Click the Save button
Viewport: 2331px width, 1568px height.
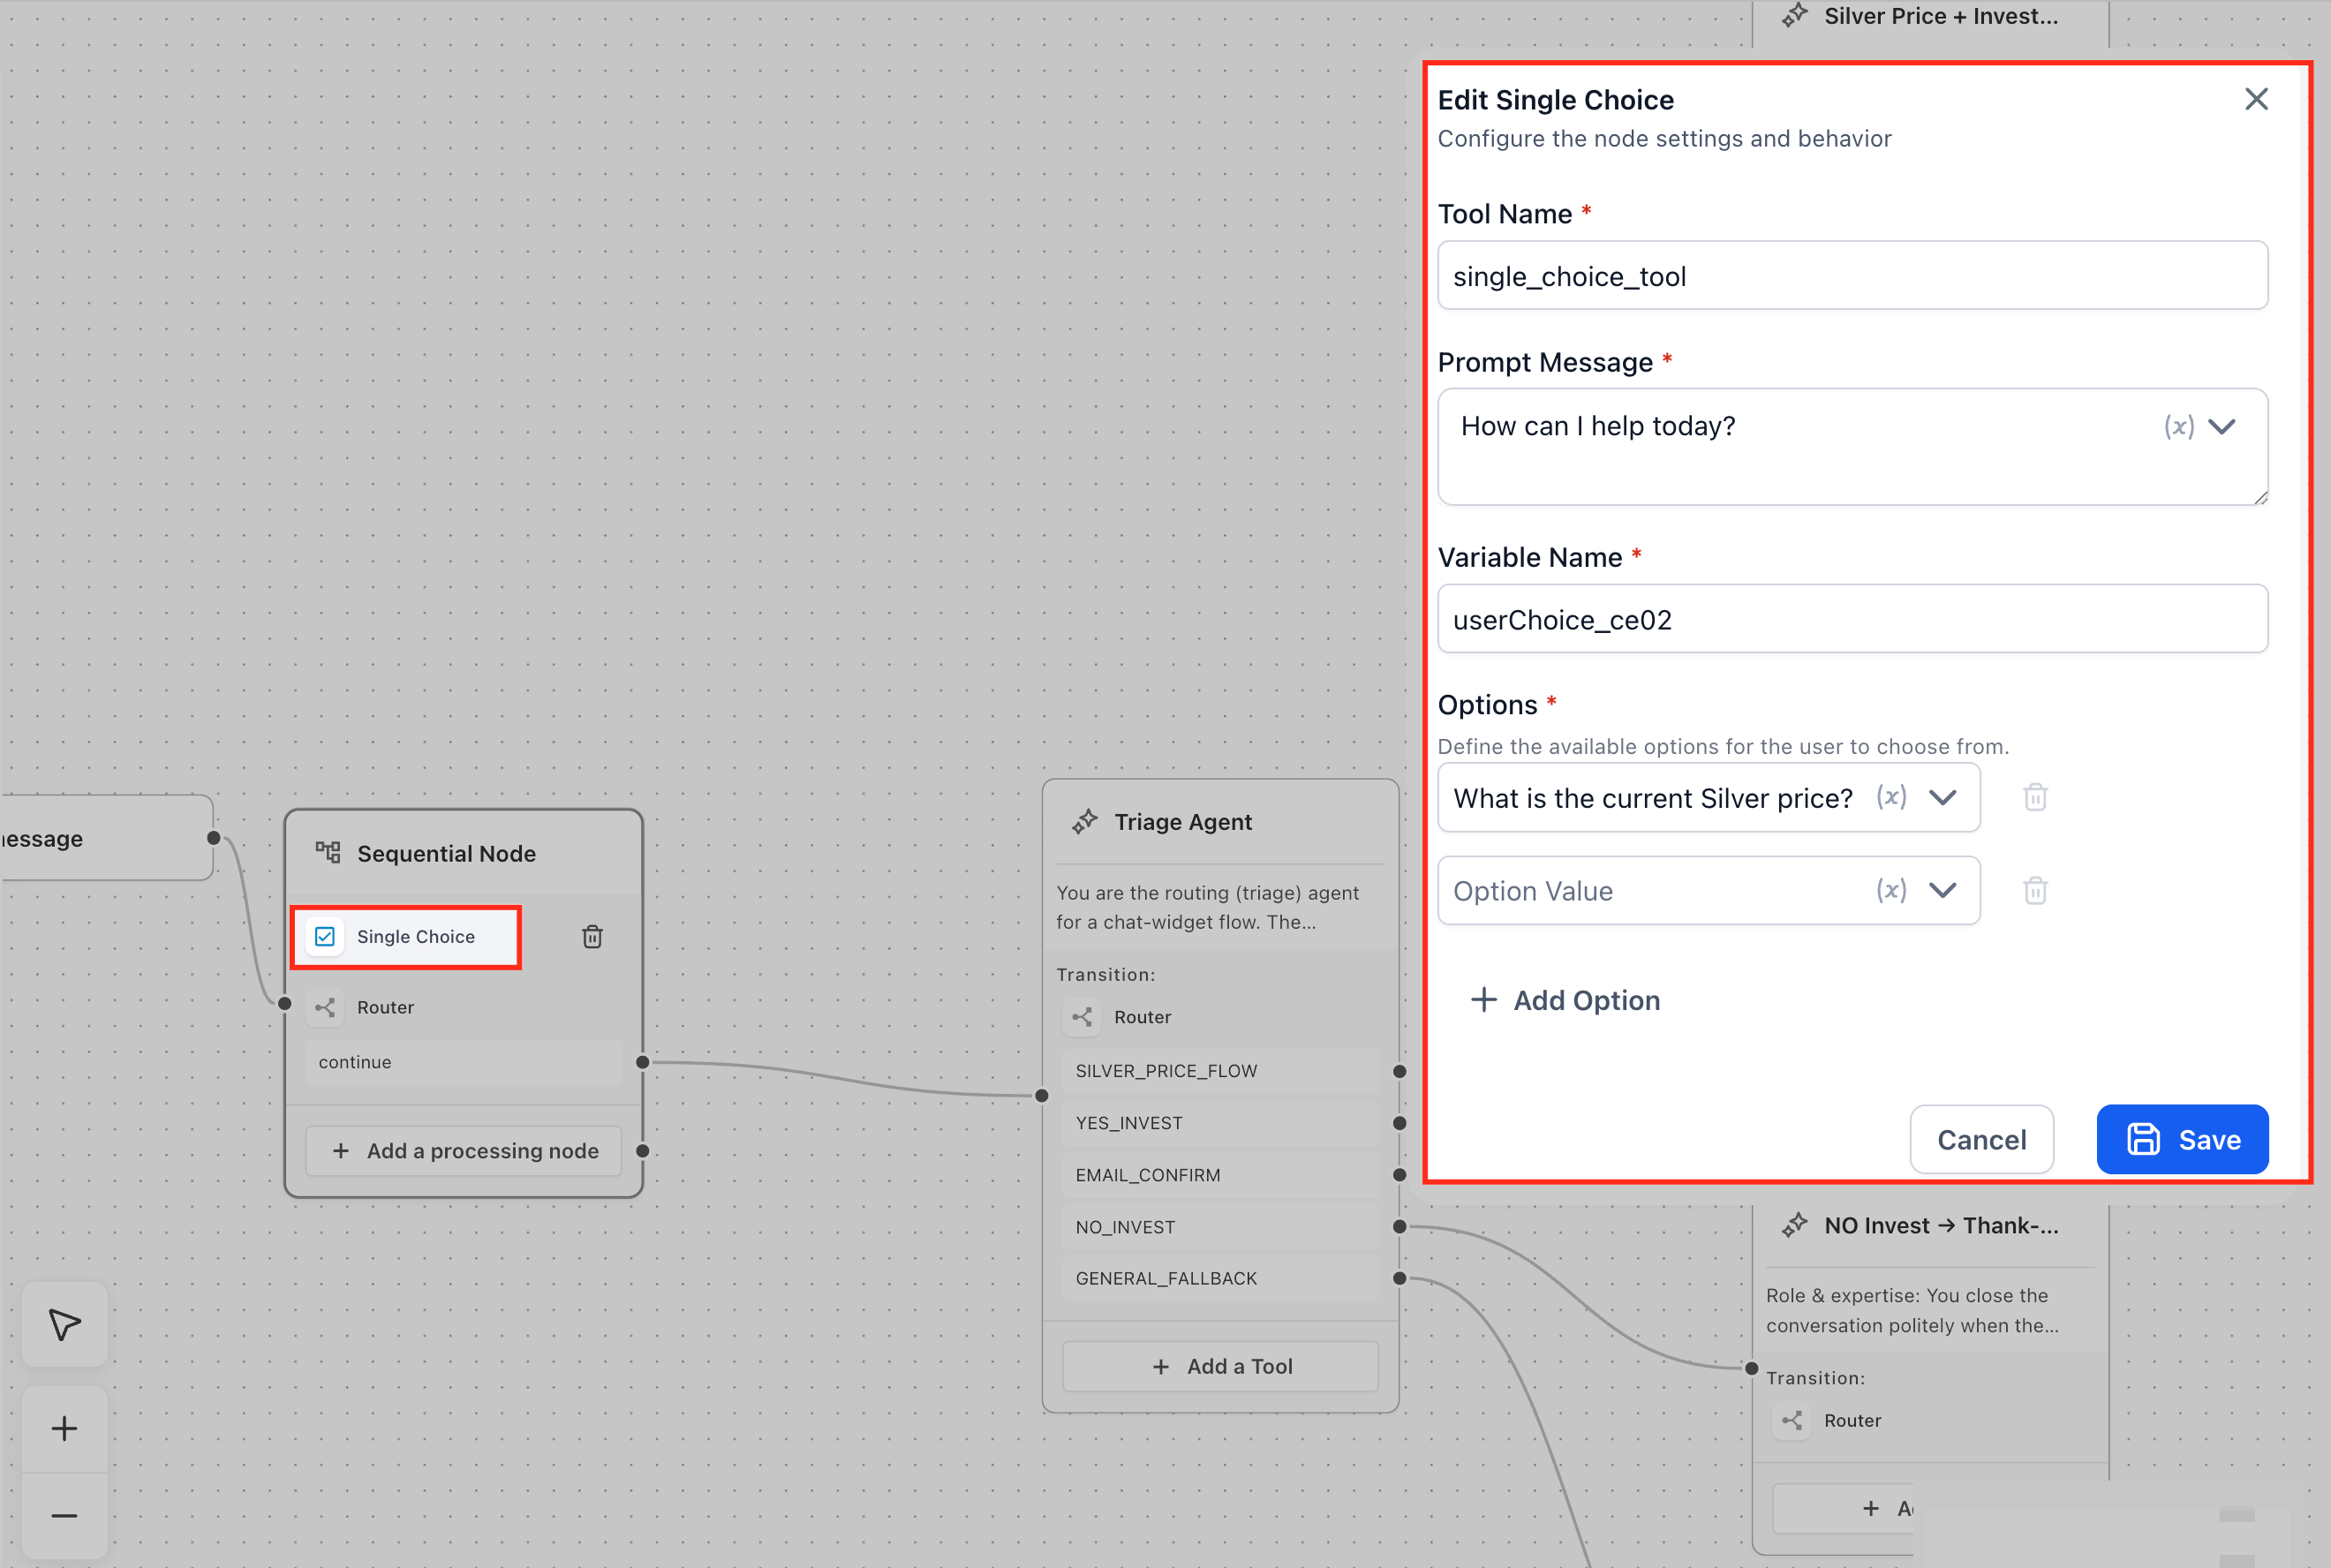click(x=2181, y=1139)
